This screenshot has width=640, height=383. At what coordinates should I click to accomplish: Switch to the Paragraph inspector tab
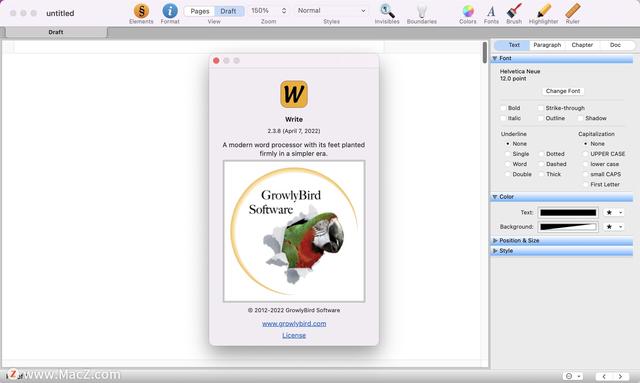[x=547, y=45]
